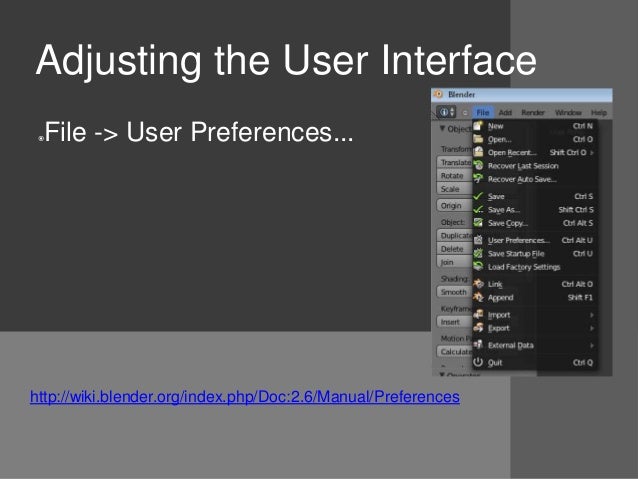This screenshot has height=479, width=638.
Task: Click the Save Copy icon
Action: pos(478,223)
